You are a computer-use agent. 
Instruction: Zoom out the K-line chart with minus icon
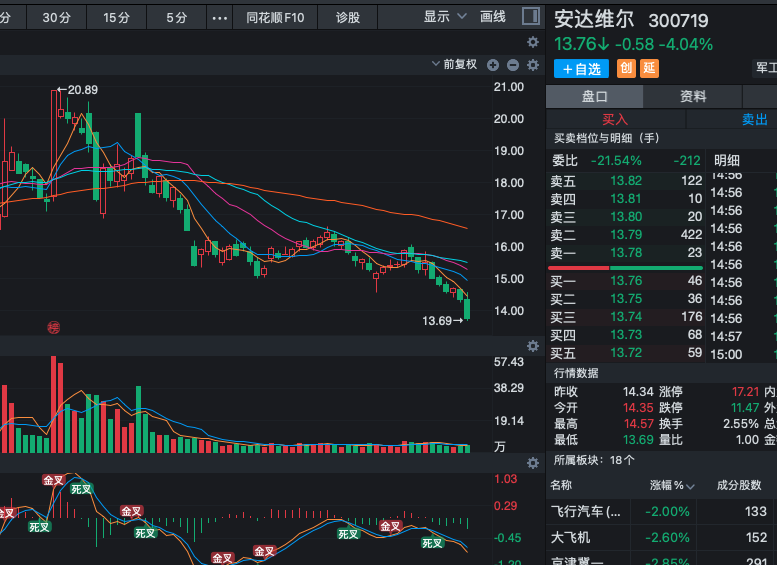[513, 65]
